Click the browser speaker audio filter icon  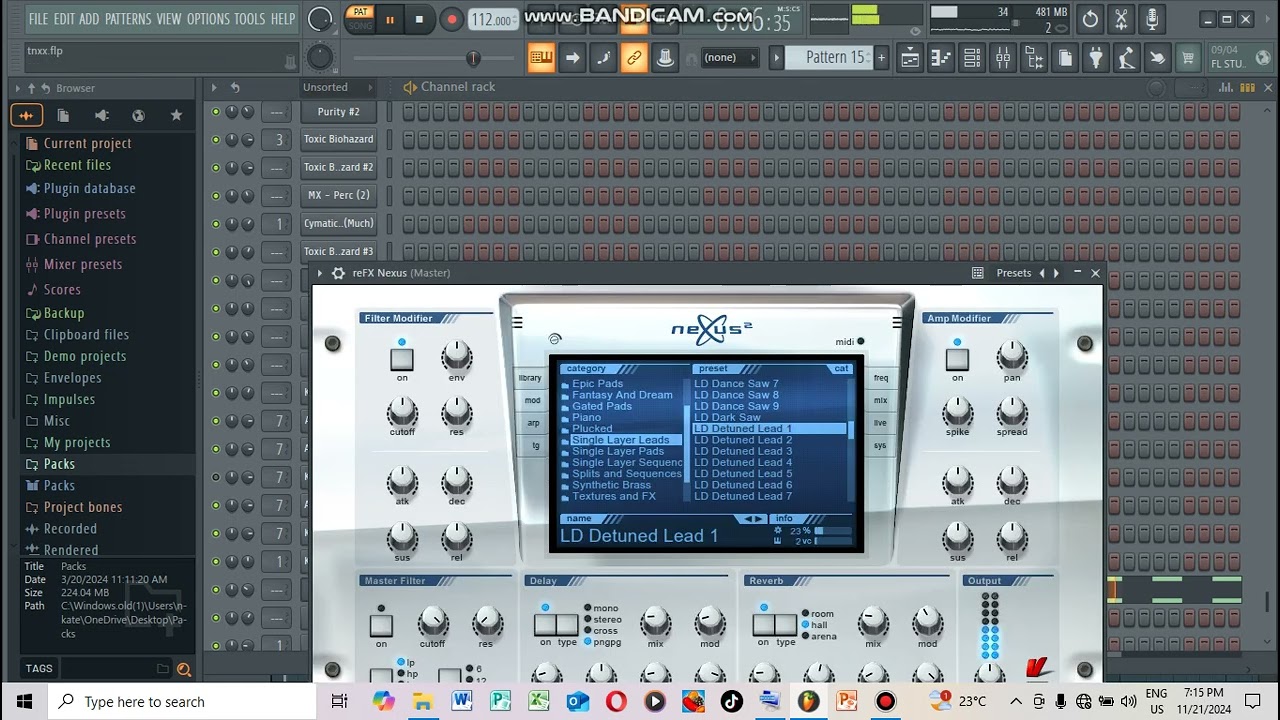pos(101,116)
